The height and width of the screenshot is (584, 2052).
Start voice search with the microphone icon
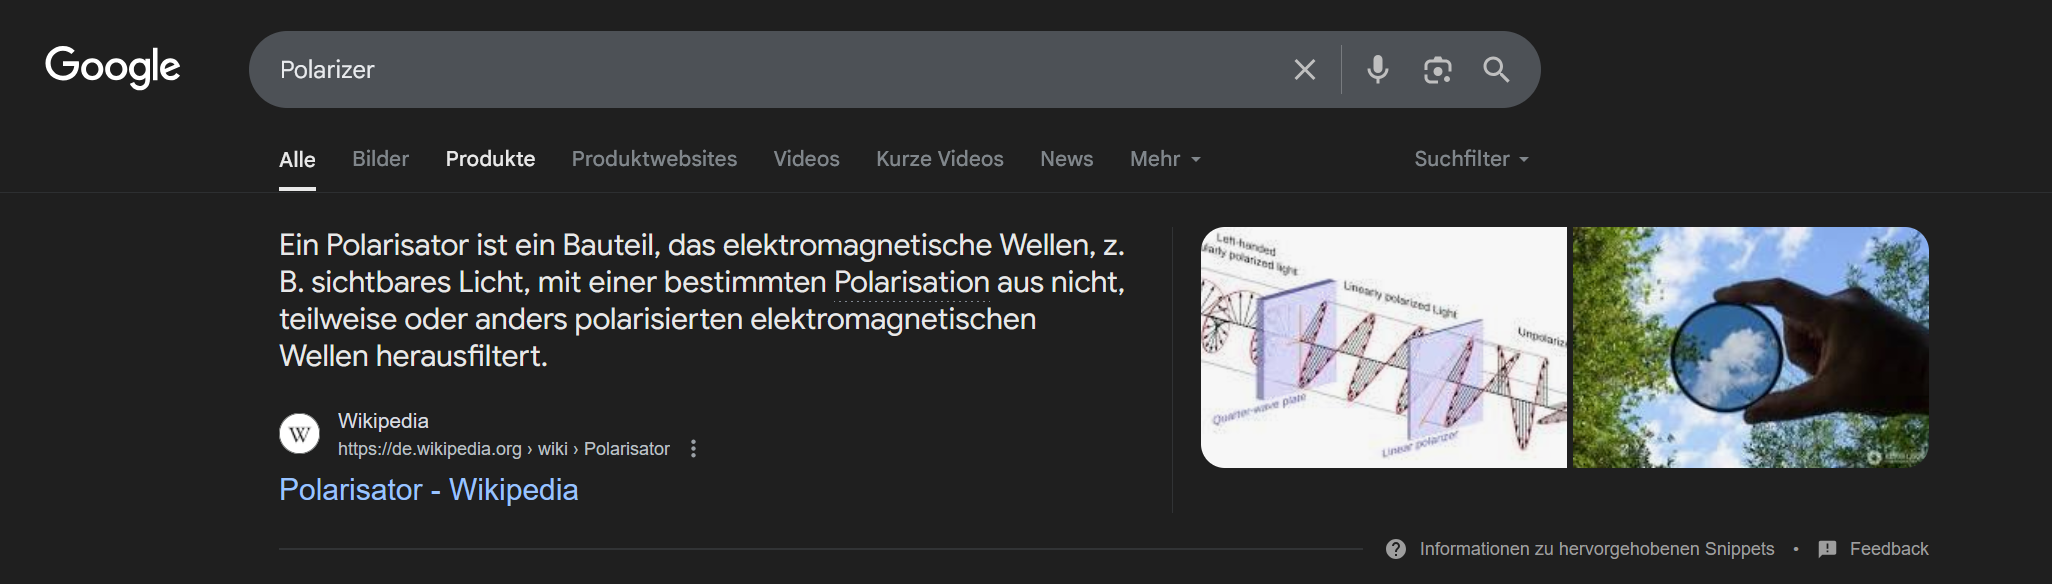(x=1378, y=69)
